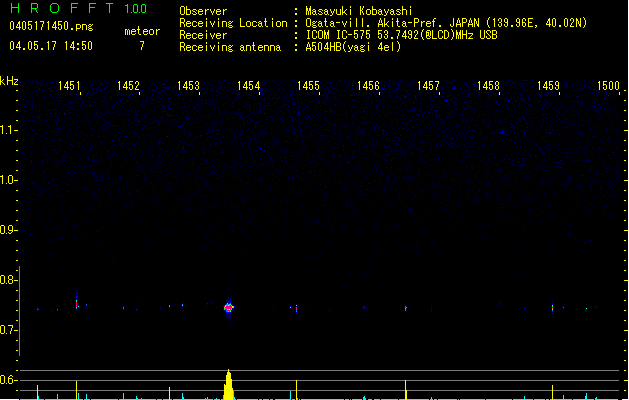This screenshot has height=400, width=629.
Task: Click the Receiving Location field label
Action: tap(233, 23)
